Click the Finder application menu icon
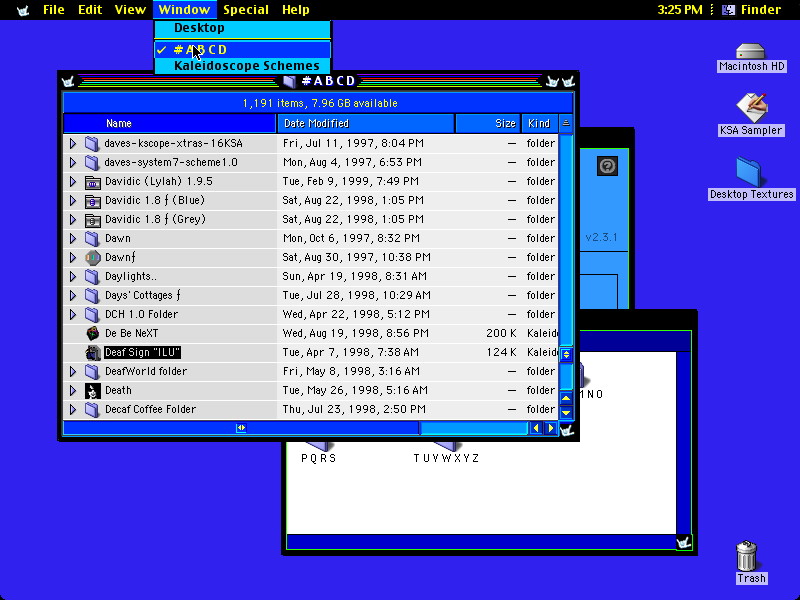The height and width of the screenshot is (600, 800). pyautogui.click(x=729, y=10)
